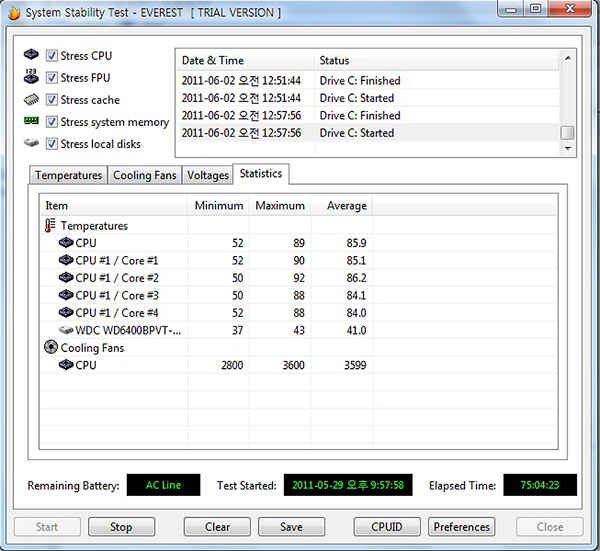This screenshot has width=600, height=551.
Task: Select the 12:57:56 Drive C: Finished log entry
Action: tap(368, 115)
